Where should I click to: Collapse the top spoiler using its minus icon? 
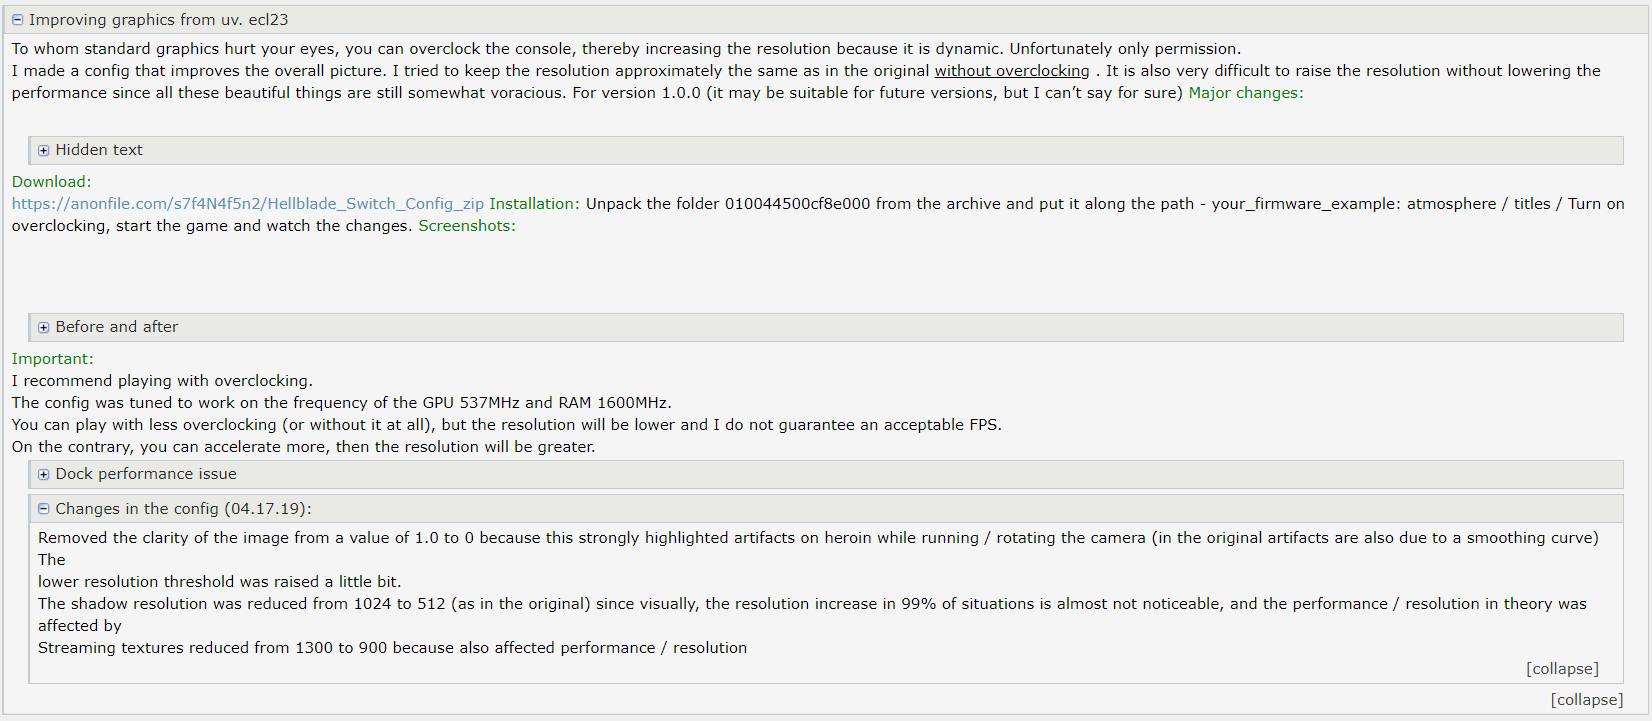pos(17,20)
